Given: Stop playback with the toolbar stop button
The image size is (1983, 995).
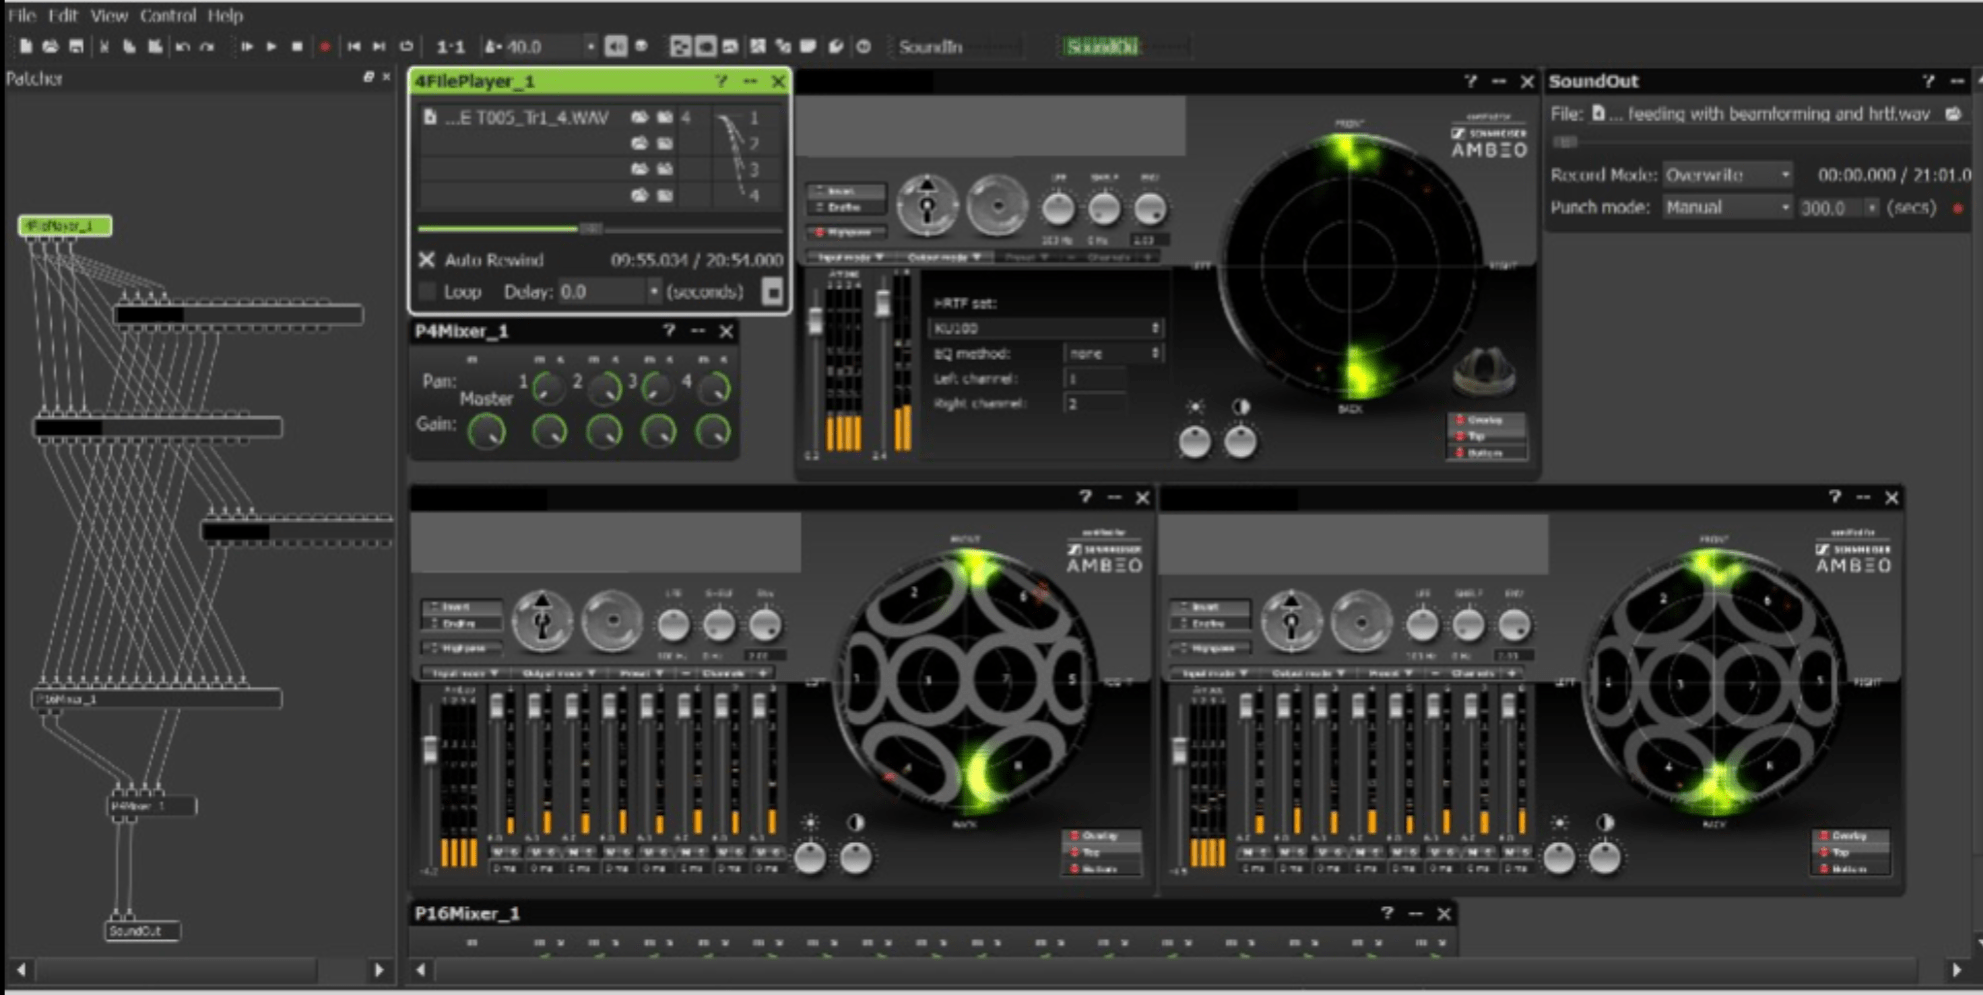Looking at the screenshot, I should click(x=297, y=46).
